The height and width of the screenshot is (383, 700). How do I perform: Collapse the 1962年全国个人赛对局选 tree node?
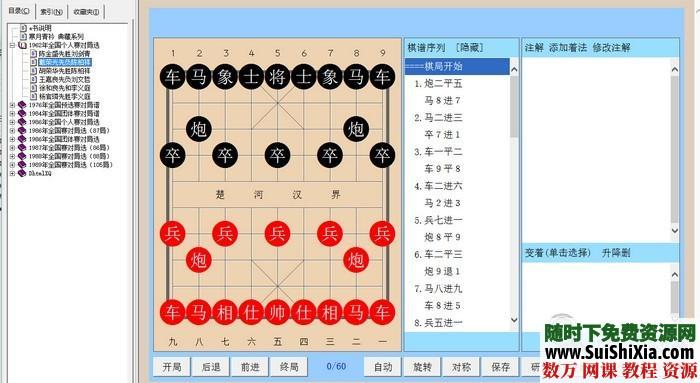(12, 45)
